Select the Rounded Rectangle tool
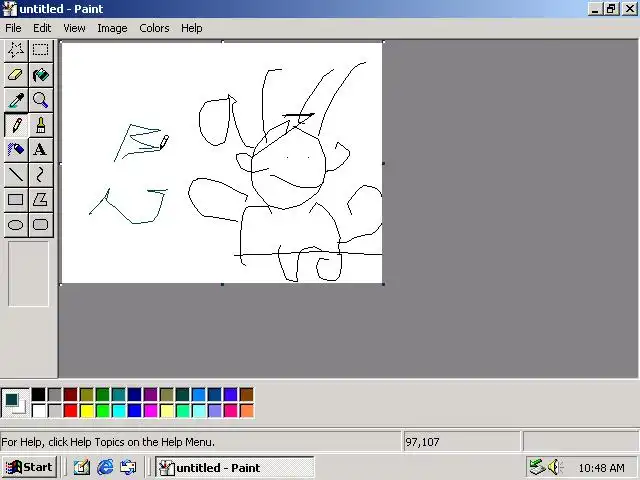Screen dimensions: 640x480 click(x=40, y=224)
